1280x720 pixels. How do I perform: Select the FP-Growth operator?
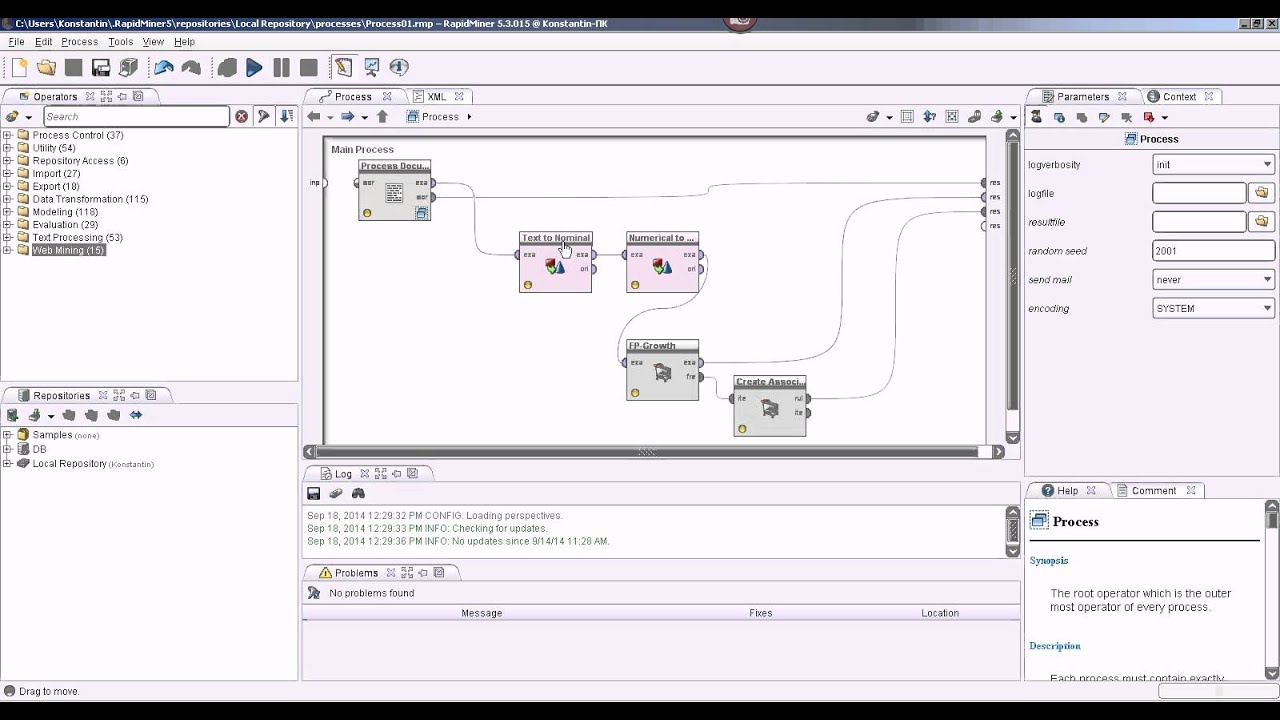(x=662, y=370)
